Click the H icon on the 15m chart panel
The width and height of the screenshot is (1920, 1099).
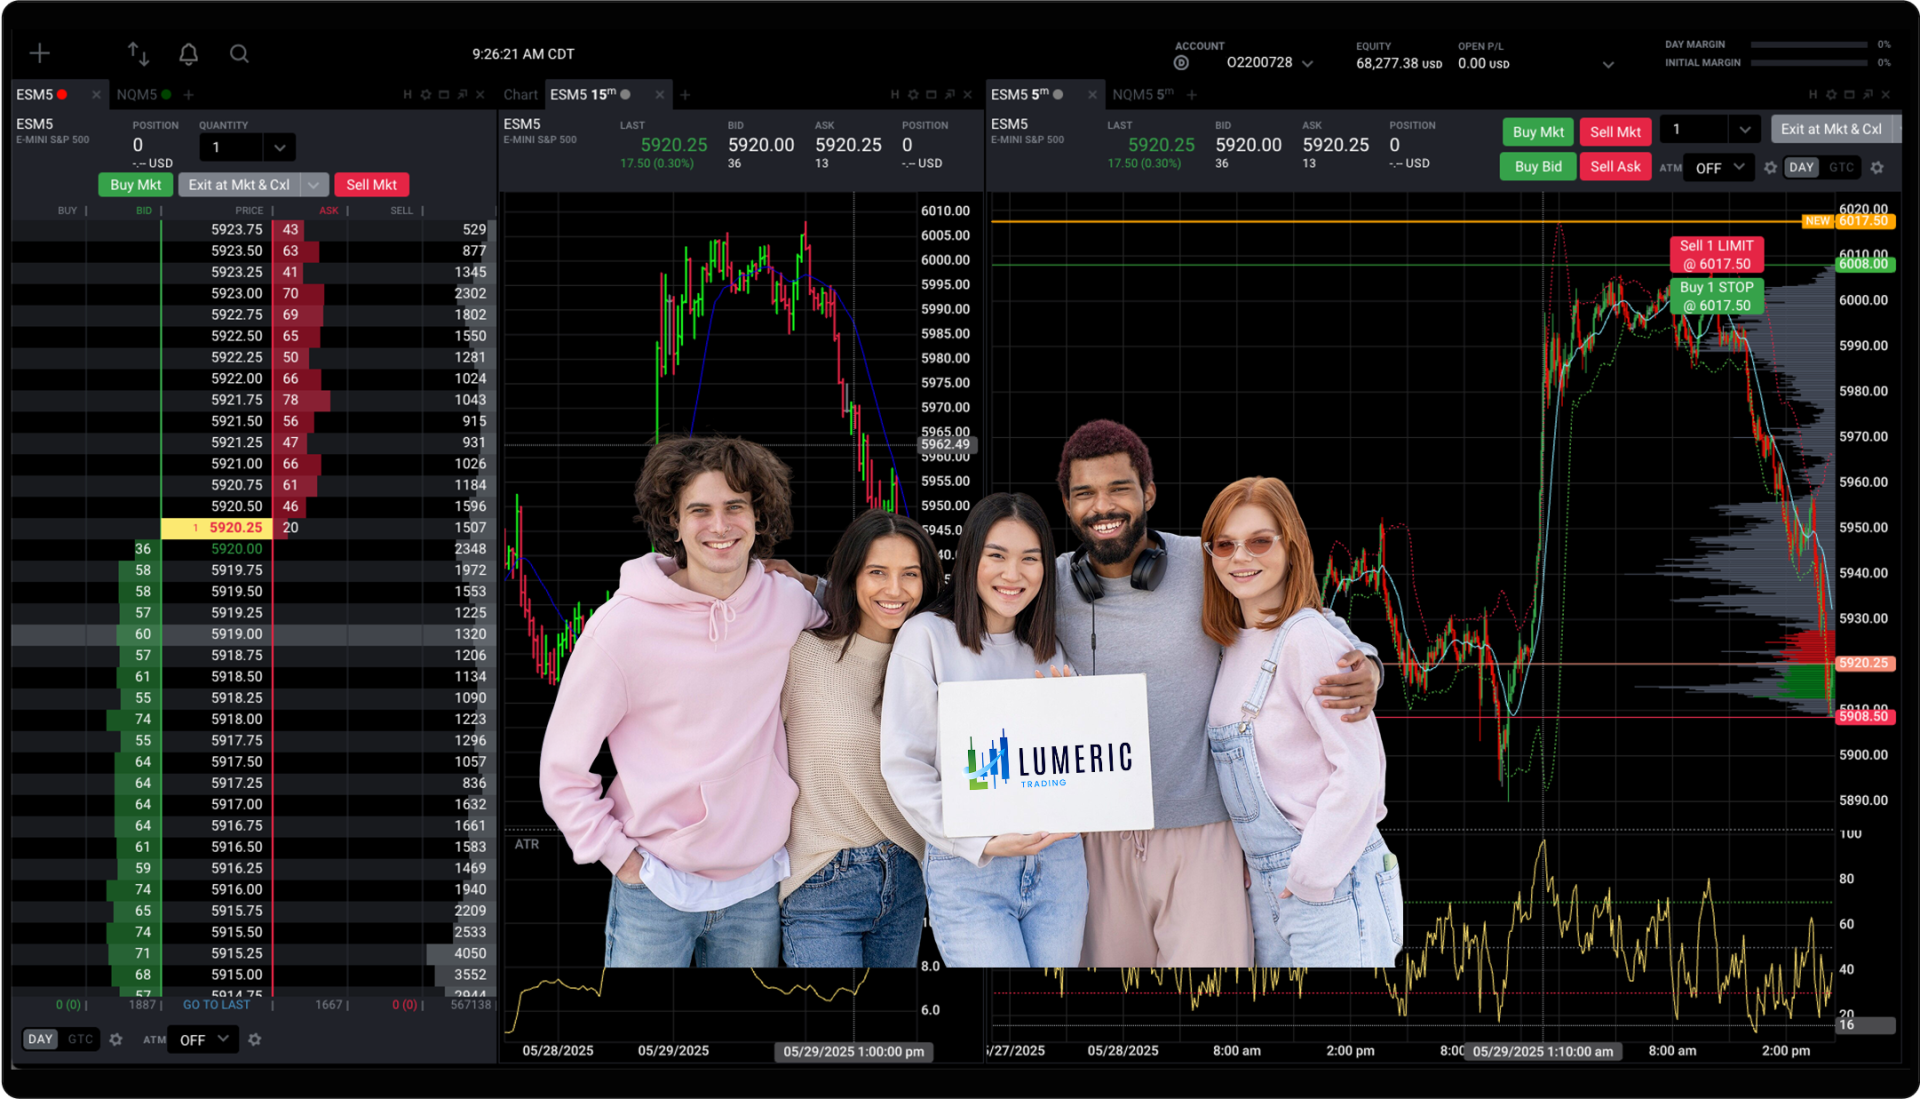895,95
